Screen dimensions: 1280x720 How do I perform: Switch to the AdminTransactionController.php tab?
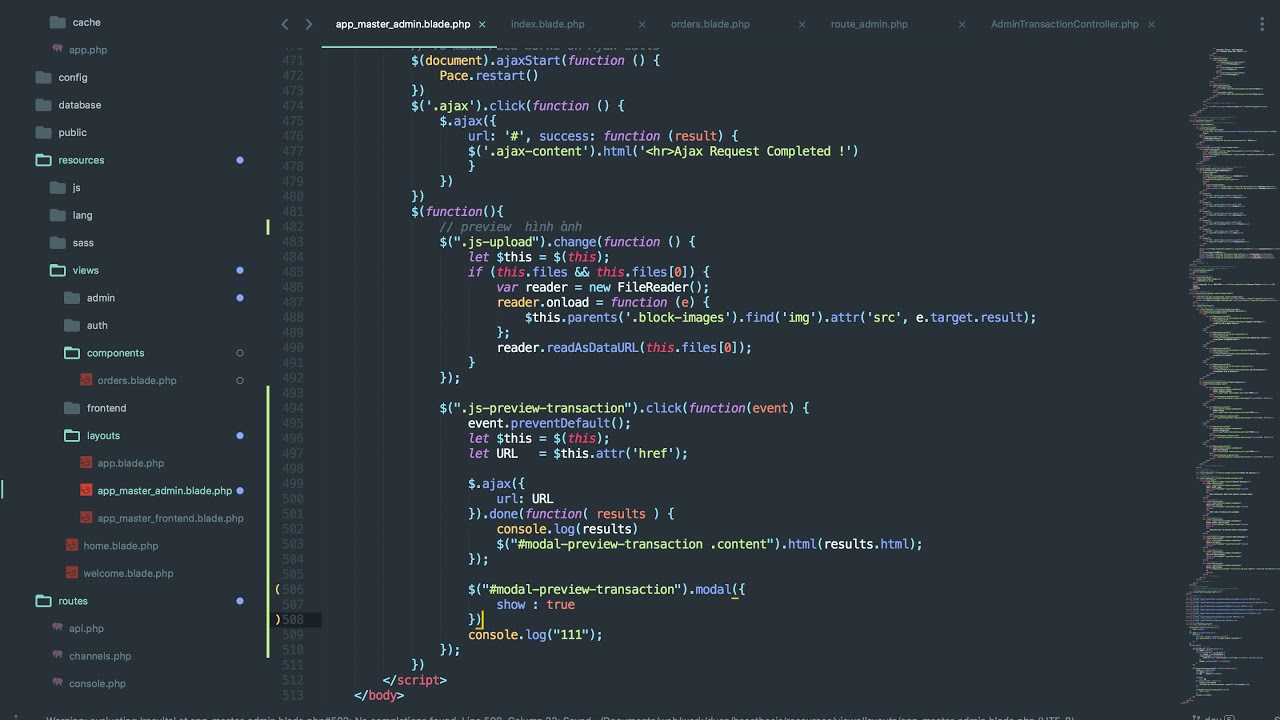[1064, 24]
